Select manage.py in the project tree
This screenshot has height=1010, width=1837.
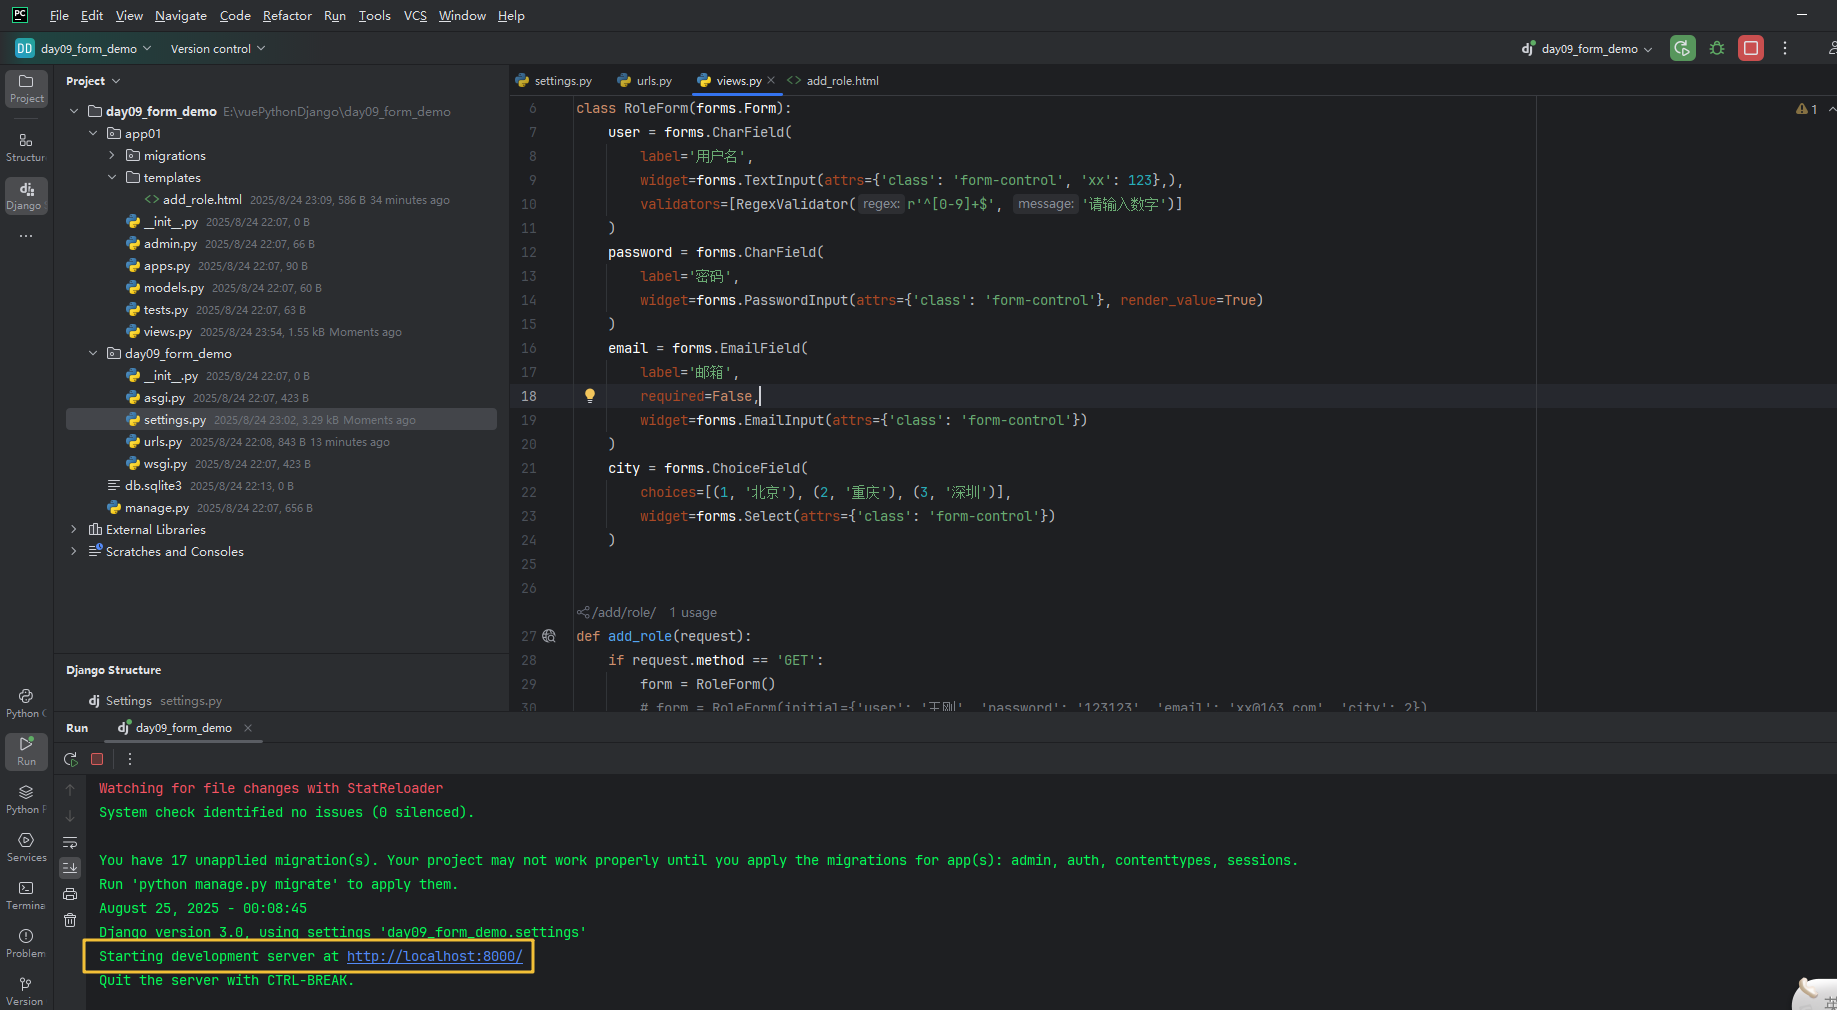156,508
